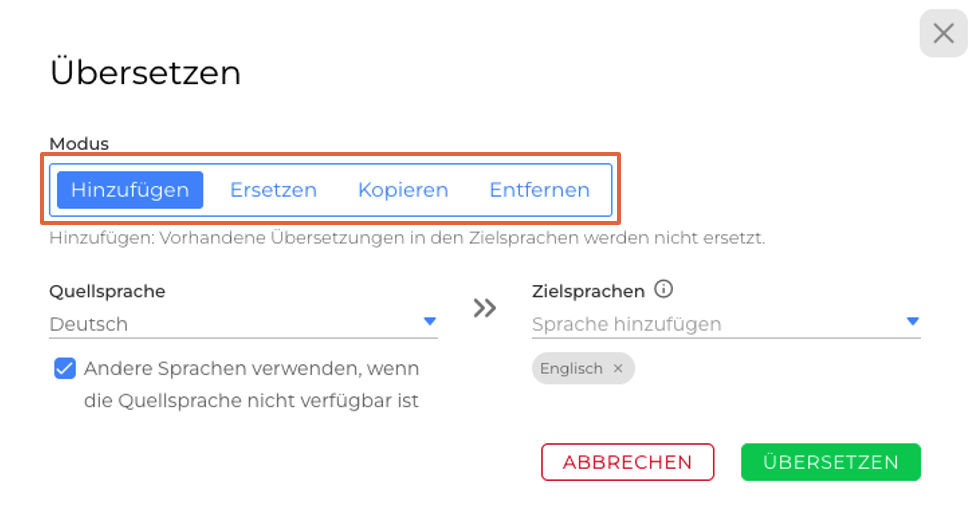Choose the Kopieren mode
Viewport: 980px width, 528px height.
pos(403,190)
